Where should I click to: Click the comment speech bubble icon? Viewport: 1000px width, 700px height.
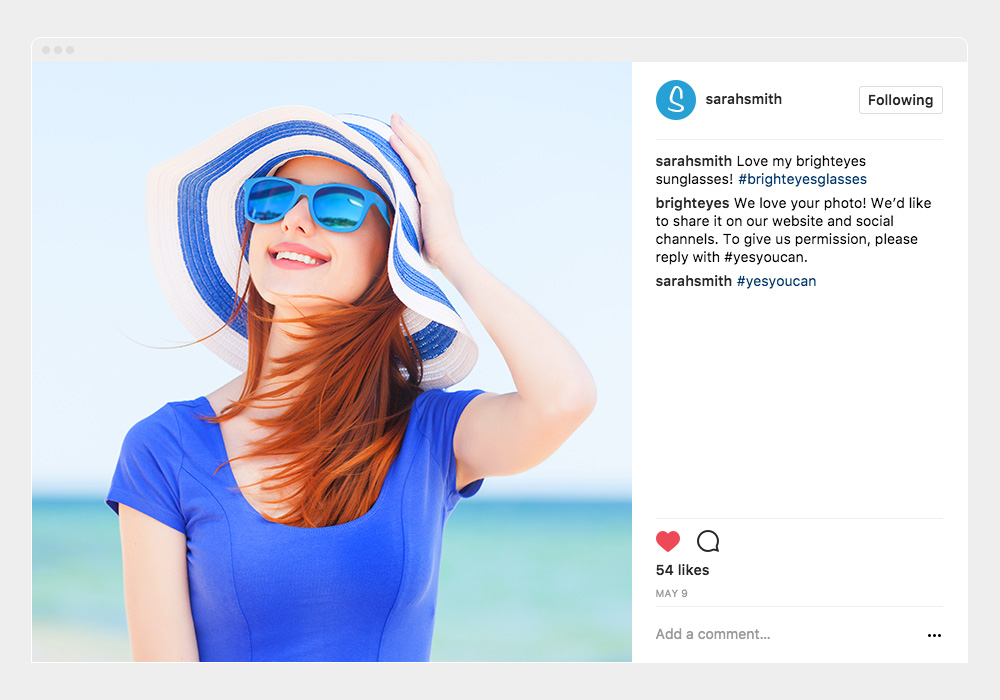(x=708, y=542)
